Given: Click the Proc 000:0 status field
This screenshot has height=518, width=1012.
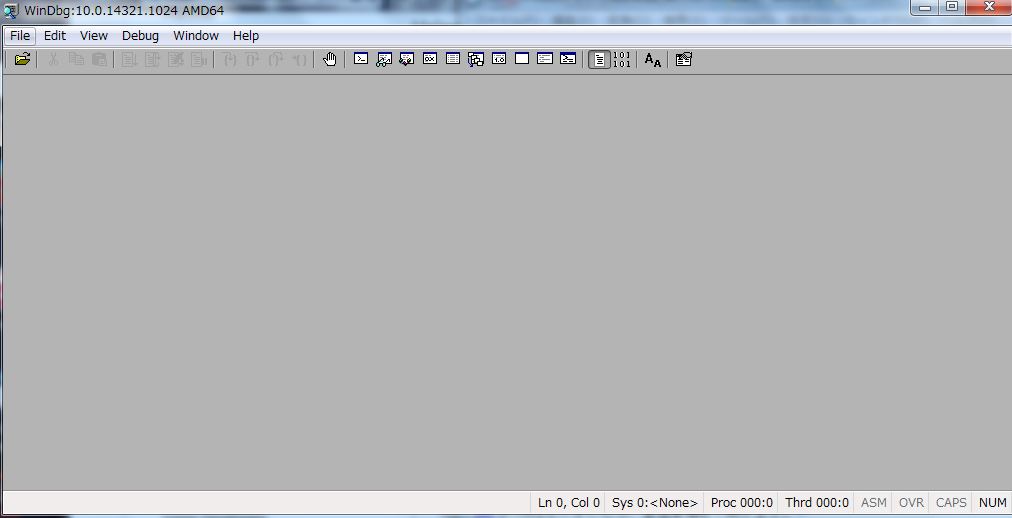Looking at the screenshot, I should (x=742, y=503).
